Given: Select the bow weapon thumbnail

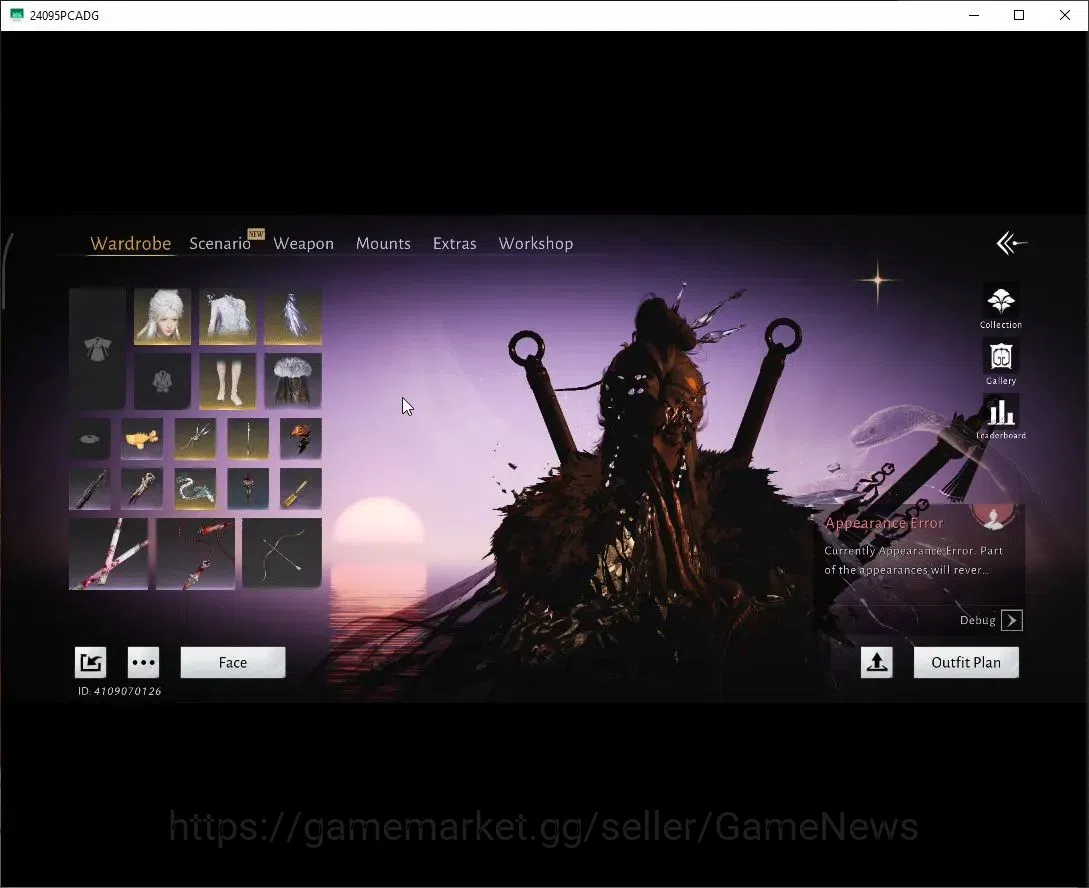Looking at the screenshot, I should (x=282, y=553).
